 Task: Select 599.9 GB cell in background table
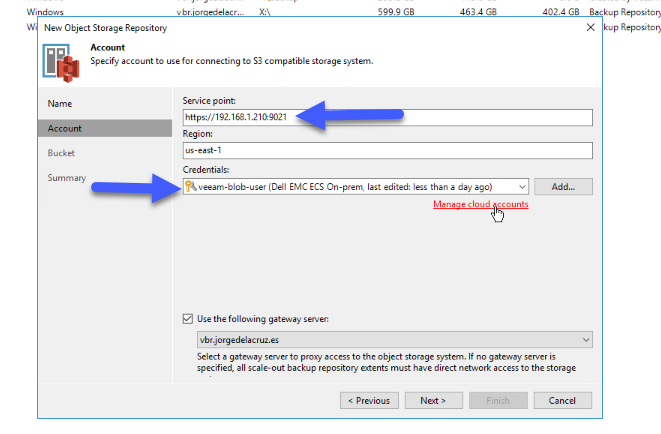396,12
